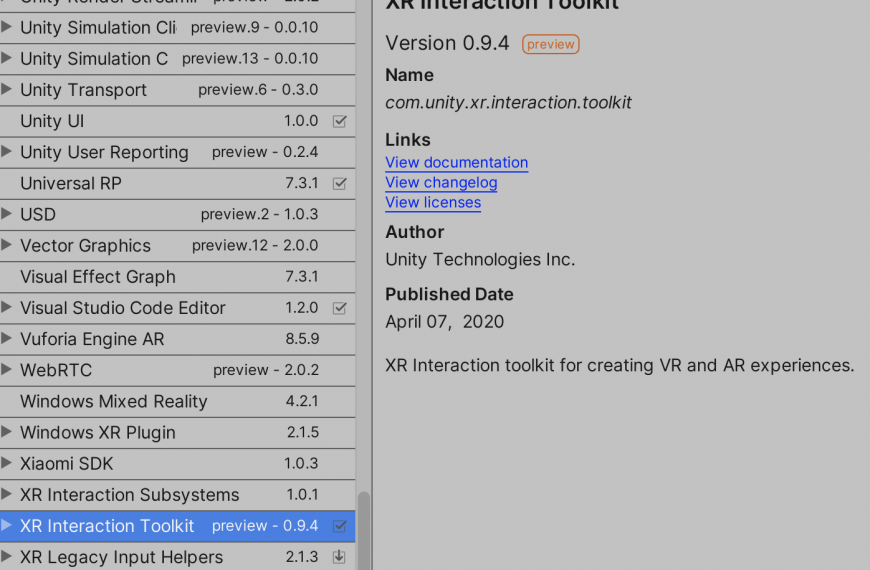Expand the Vuforia Engine AR versions arrow

pos(6,338)
